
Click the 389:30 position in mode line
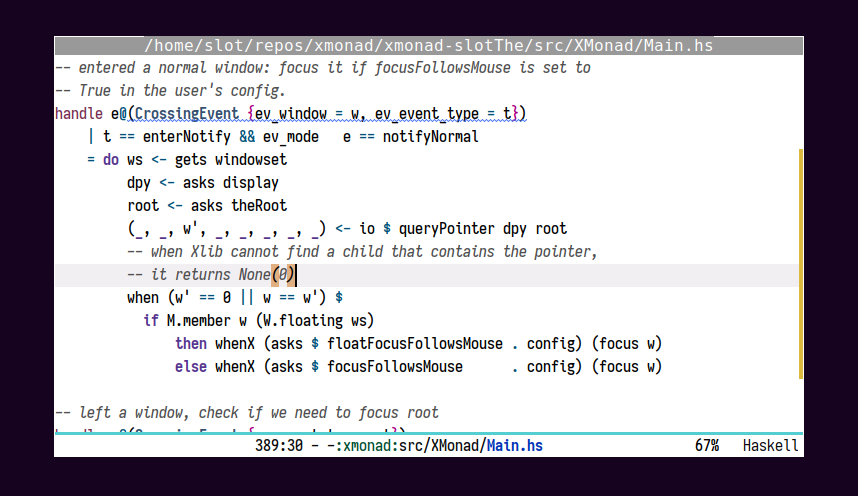pyautogui.click(x=279, y=446)
